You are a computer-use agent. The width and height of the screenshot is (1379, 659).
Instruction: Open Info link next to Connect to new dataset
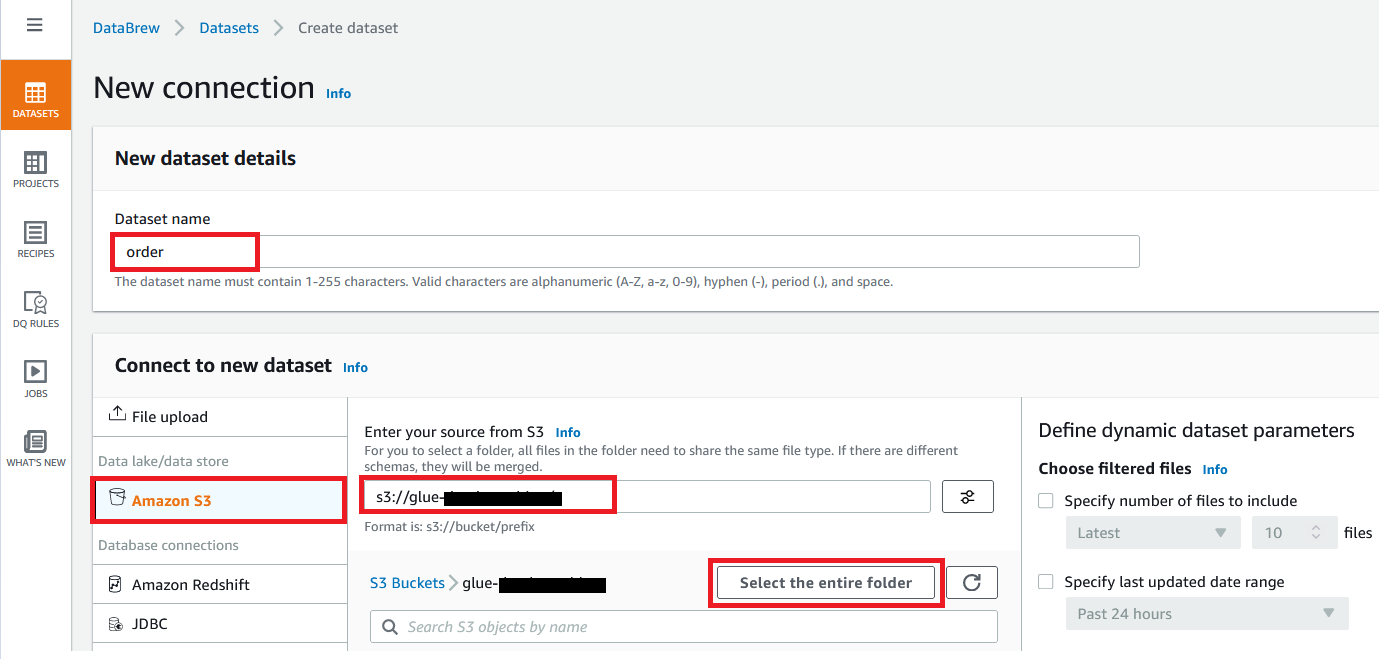[x=355, y=367]
